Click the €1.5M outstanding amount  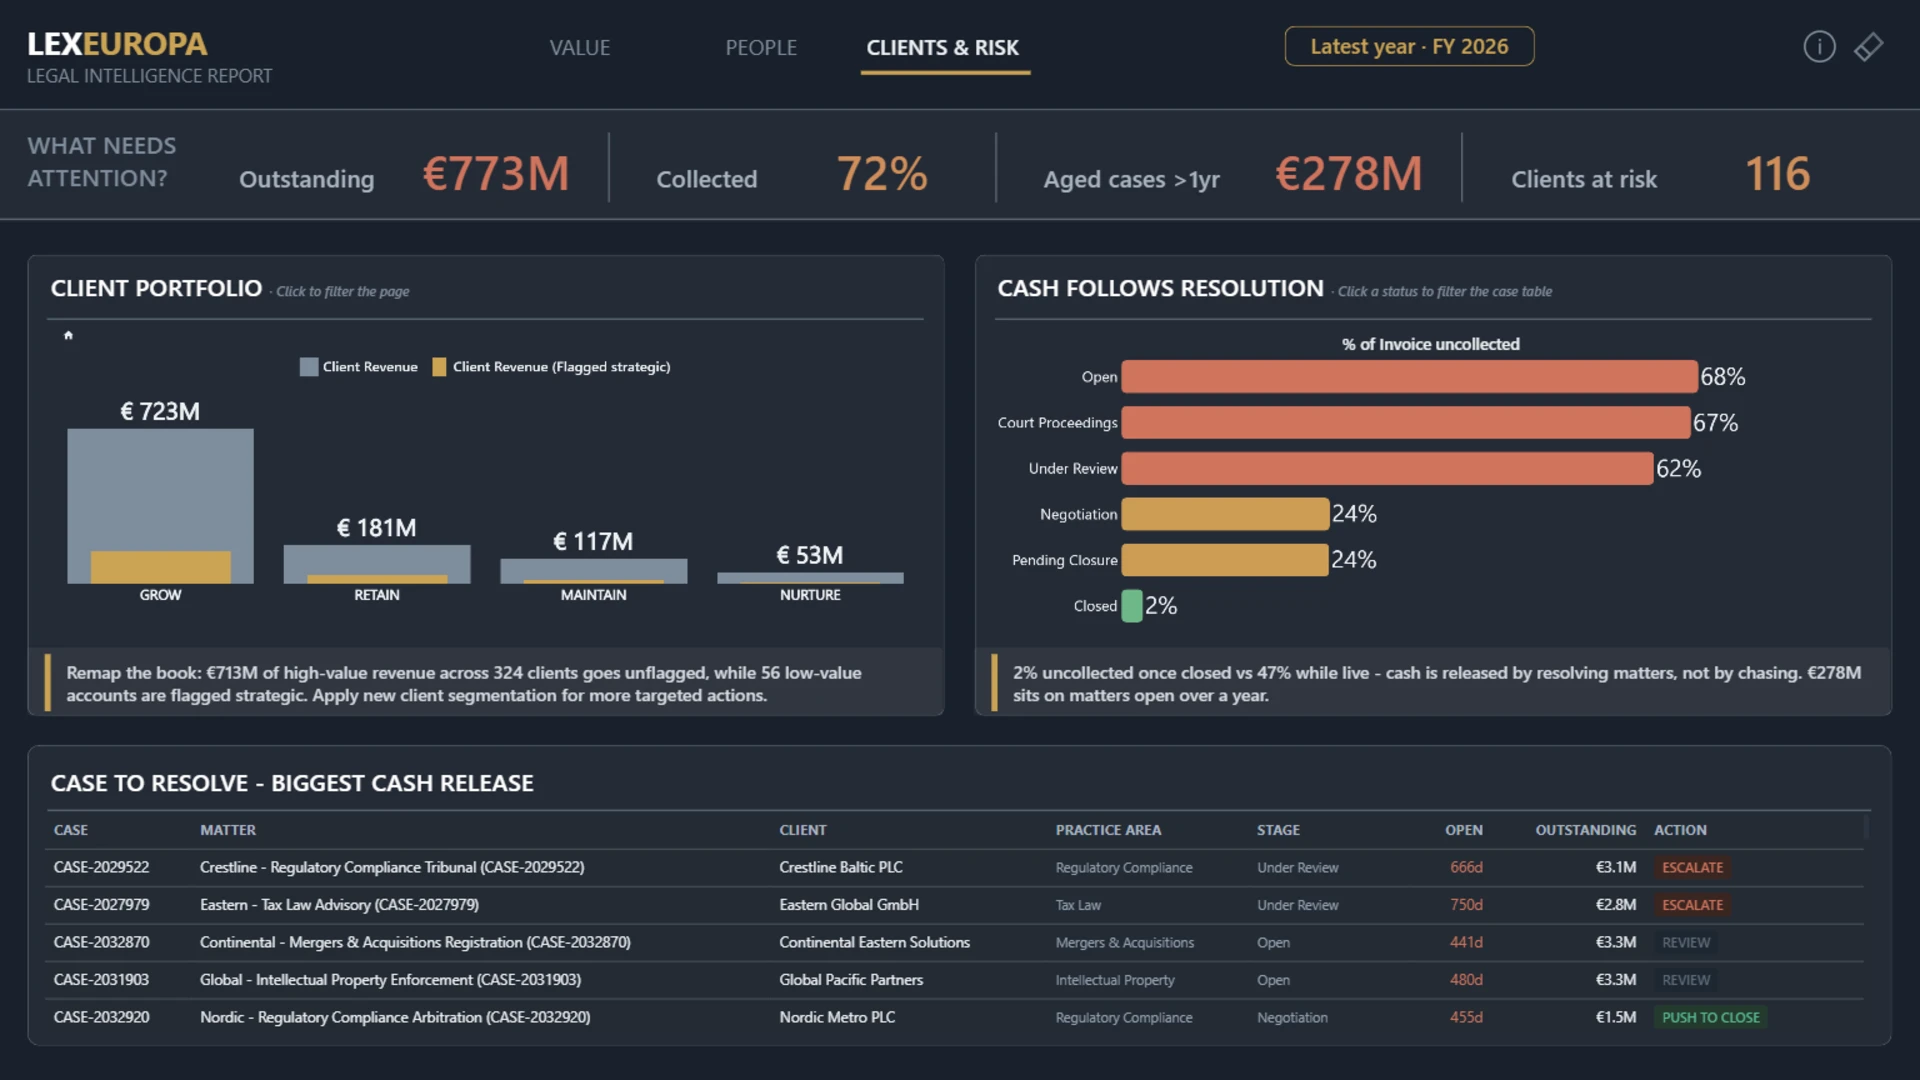(1616, 1017)
